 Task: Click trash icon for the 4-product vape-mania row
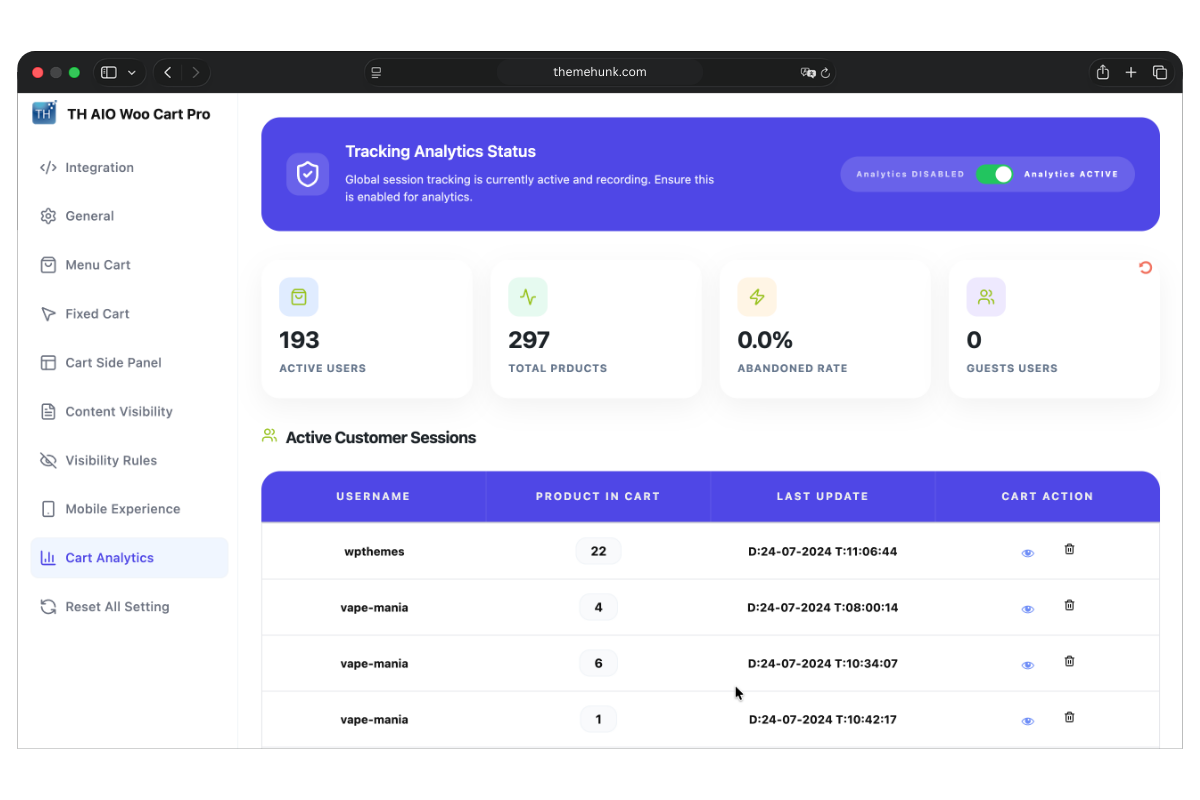[x=1069, y=605]
